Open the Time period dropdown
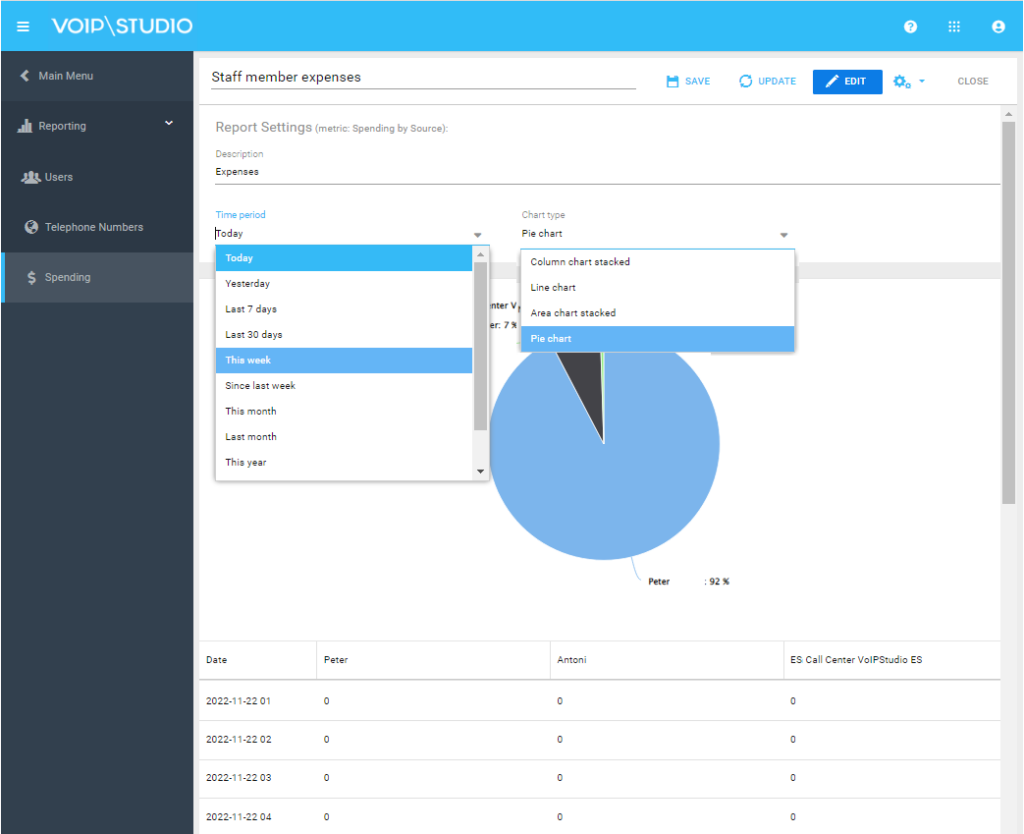 478,233
